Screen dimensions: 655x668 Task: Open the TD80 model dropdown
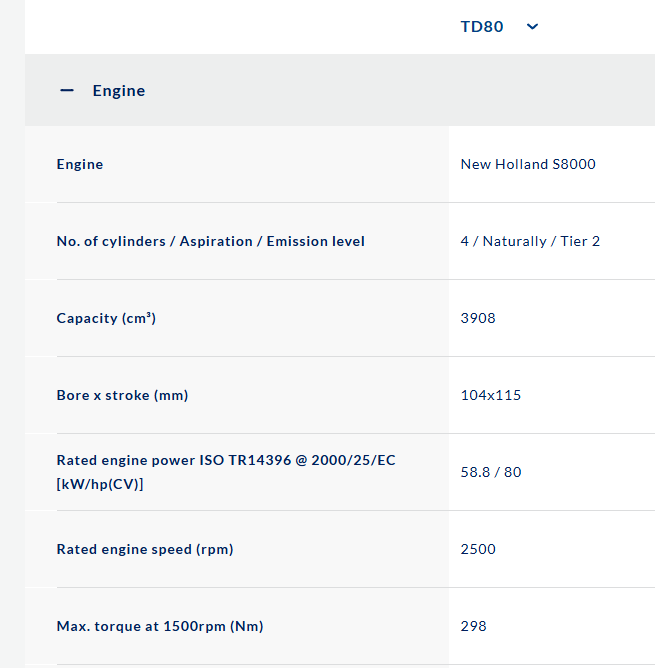[x=482, y=27]
